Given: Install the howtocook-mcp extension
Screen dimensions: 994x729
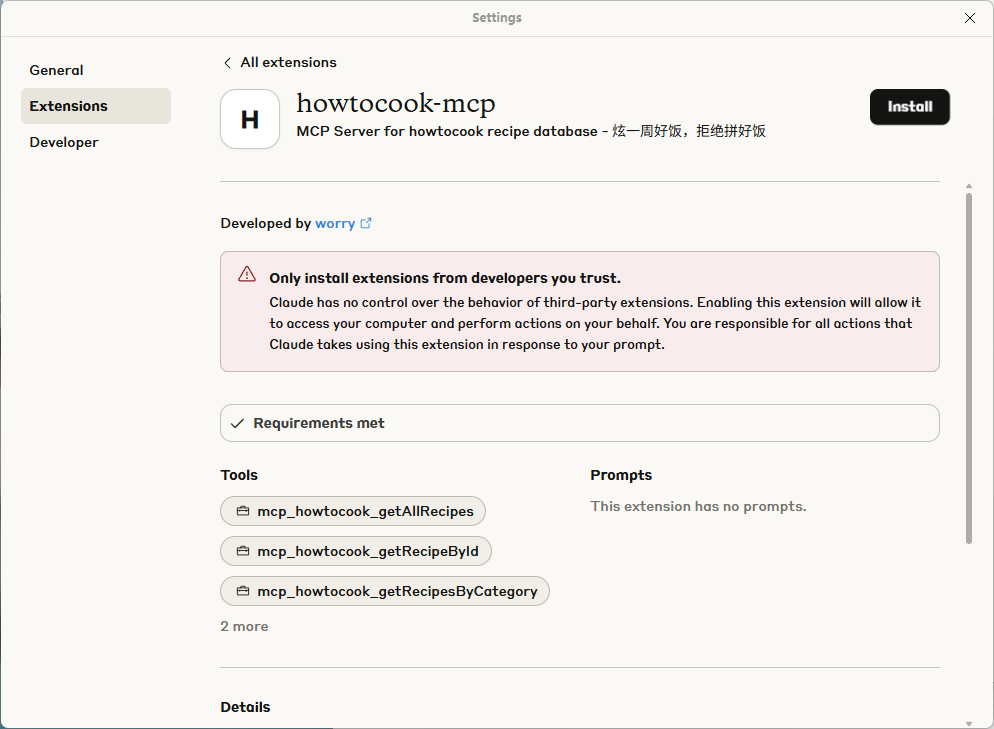Looking at the screenshot, I should (x=909, y=106).
